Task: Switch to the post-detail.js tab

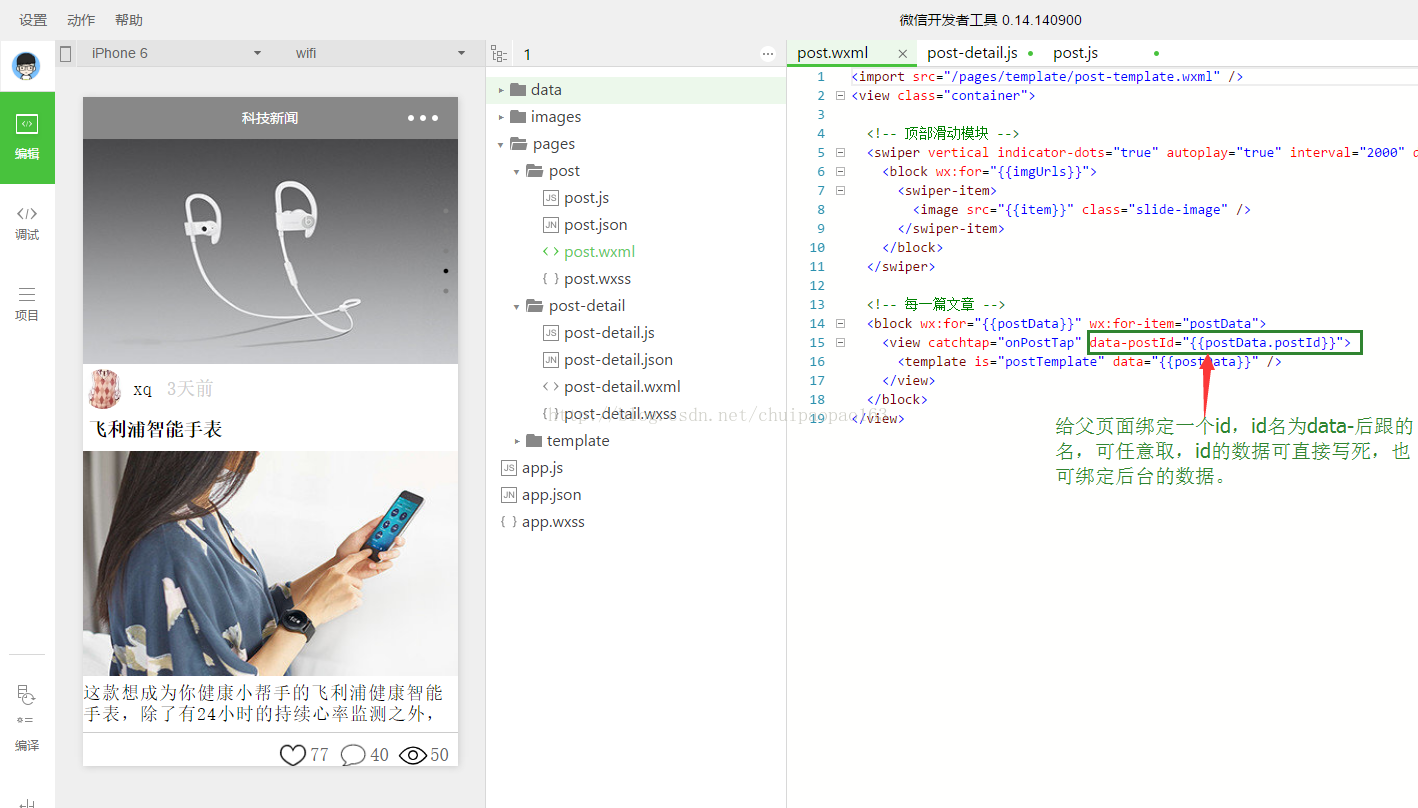Action: (x=972, y=53)
